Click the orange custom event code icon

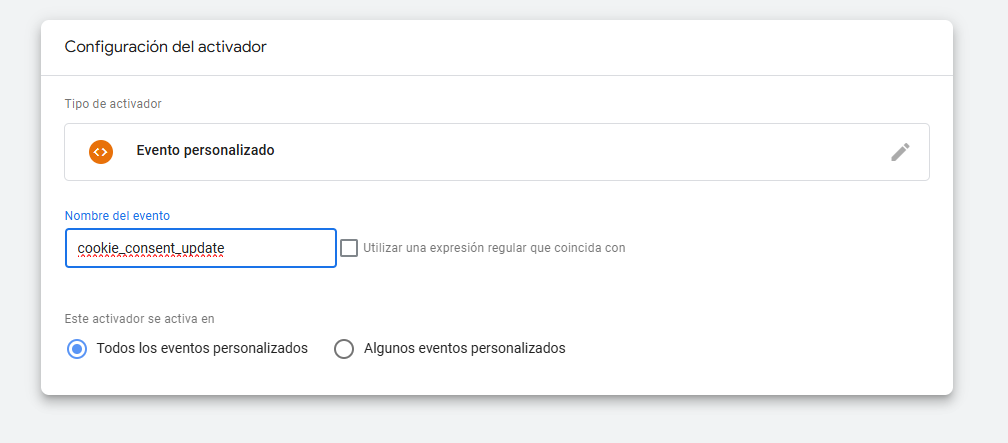[101, 152]
